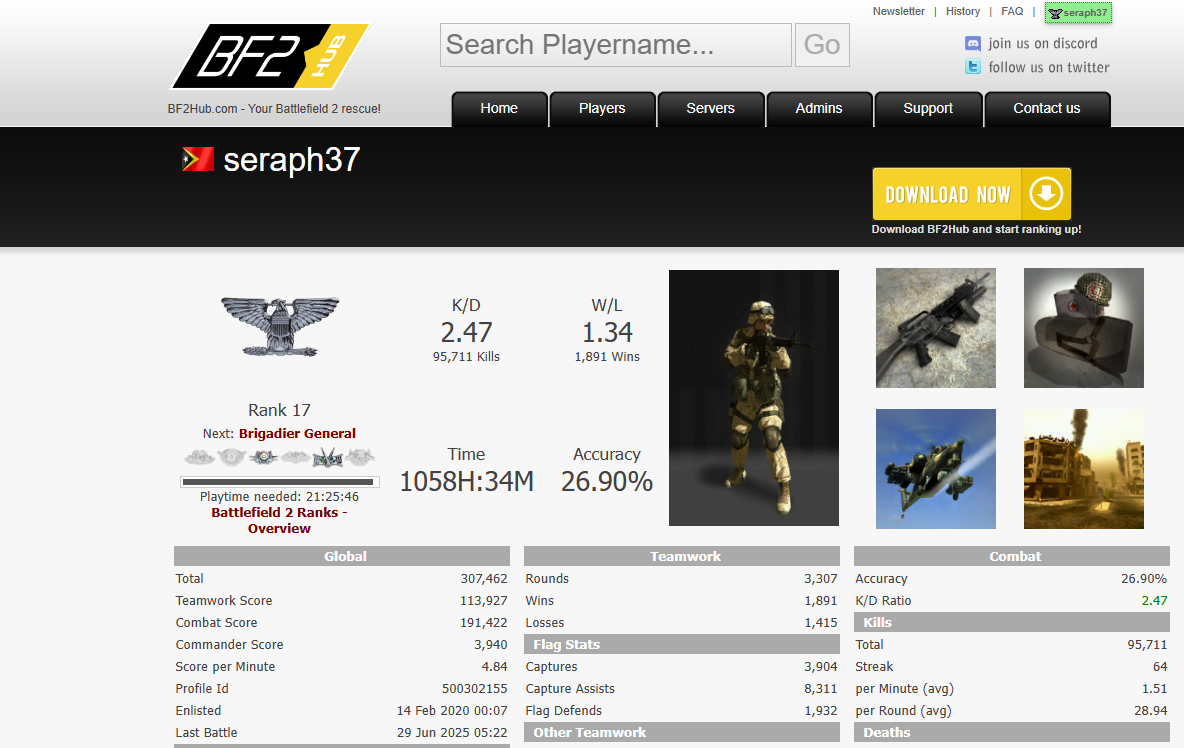Click the DOWNLOAD NOW button
This screenshot has height=748, width=1184.
(x=972, y=194)
